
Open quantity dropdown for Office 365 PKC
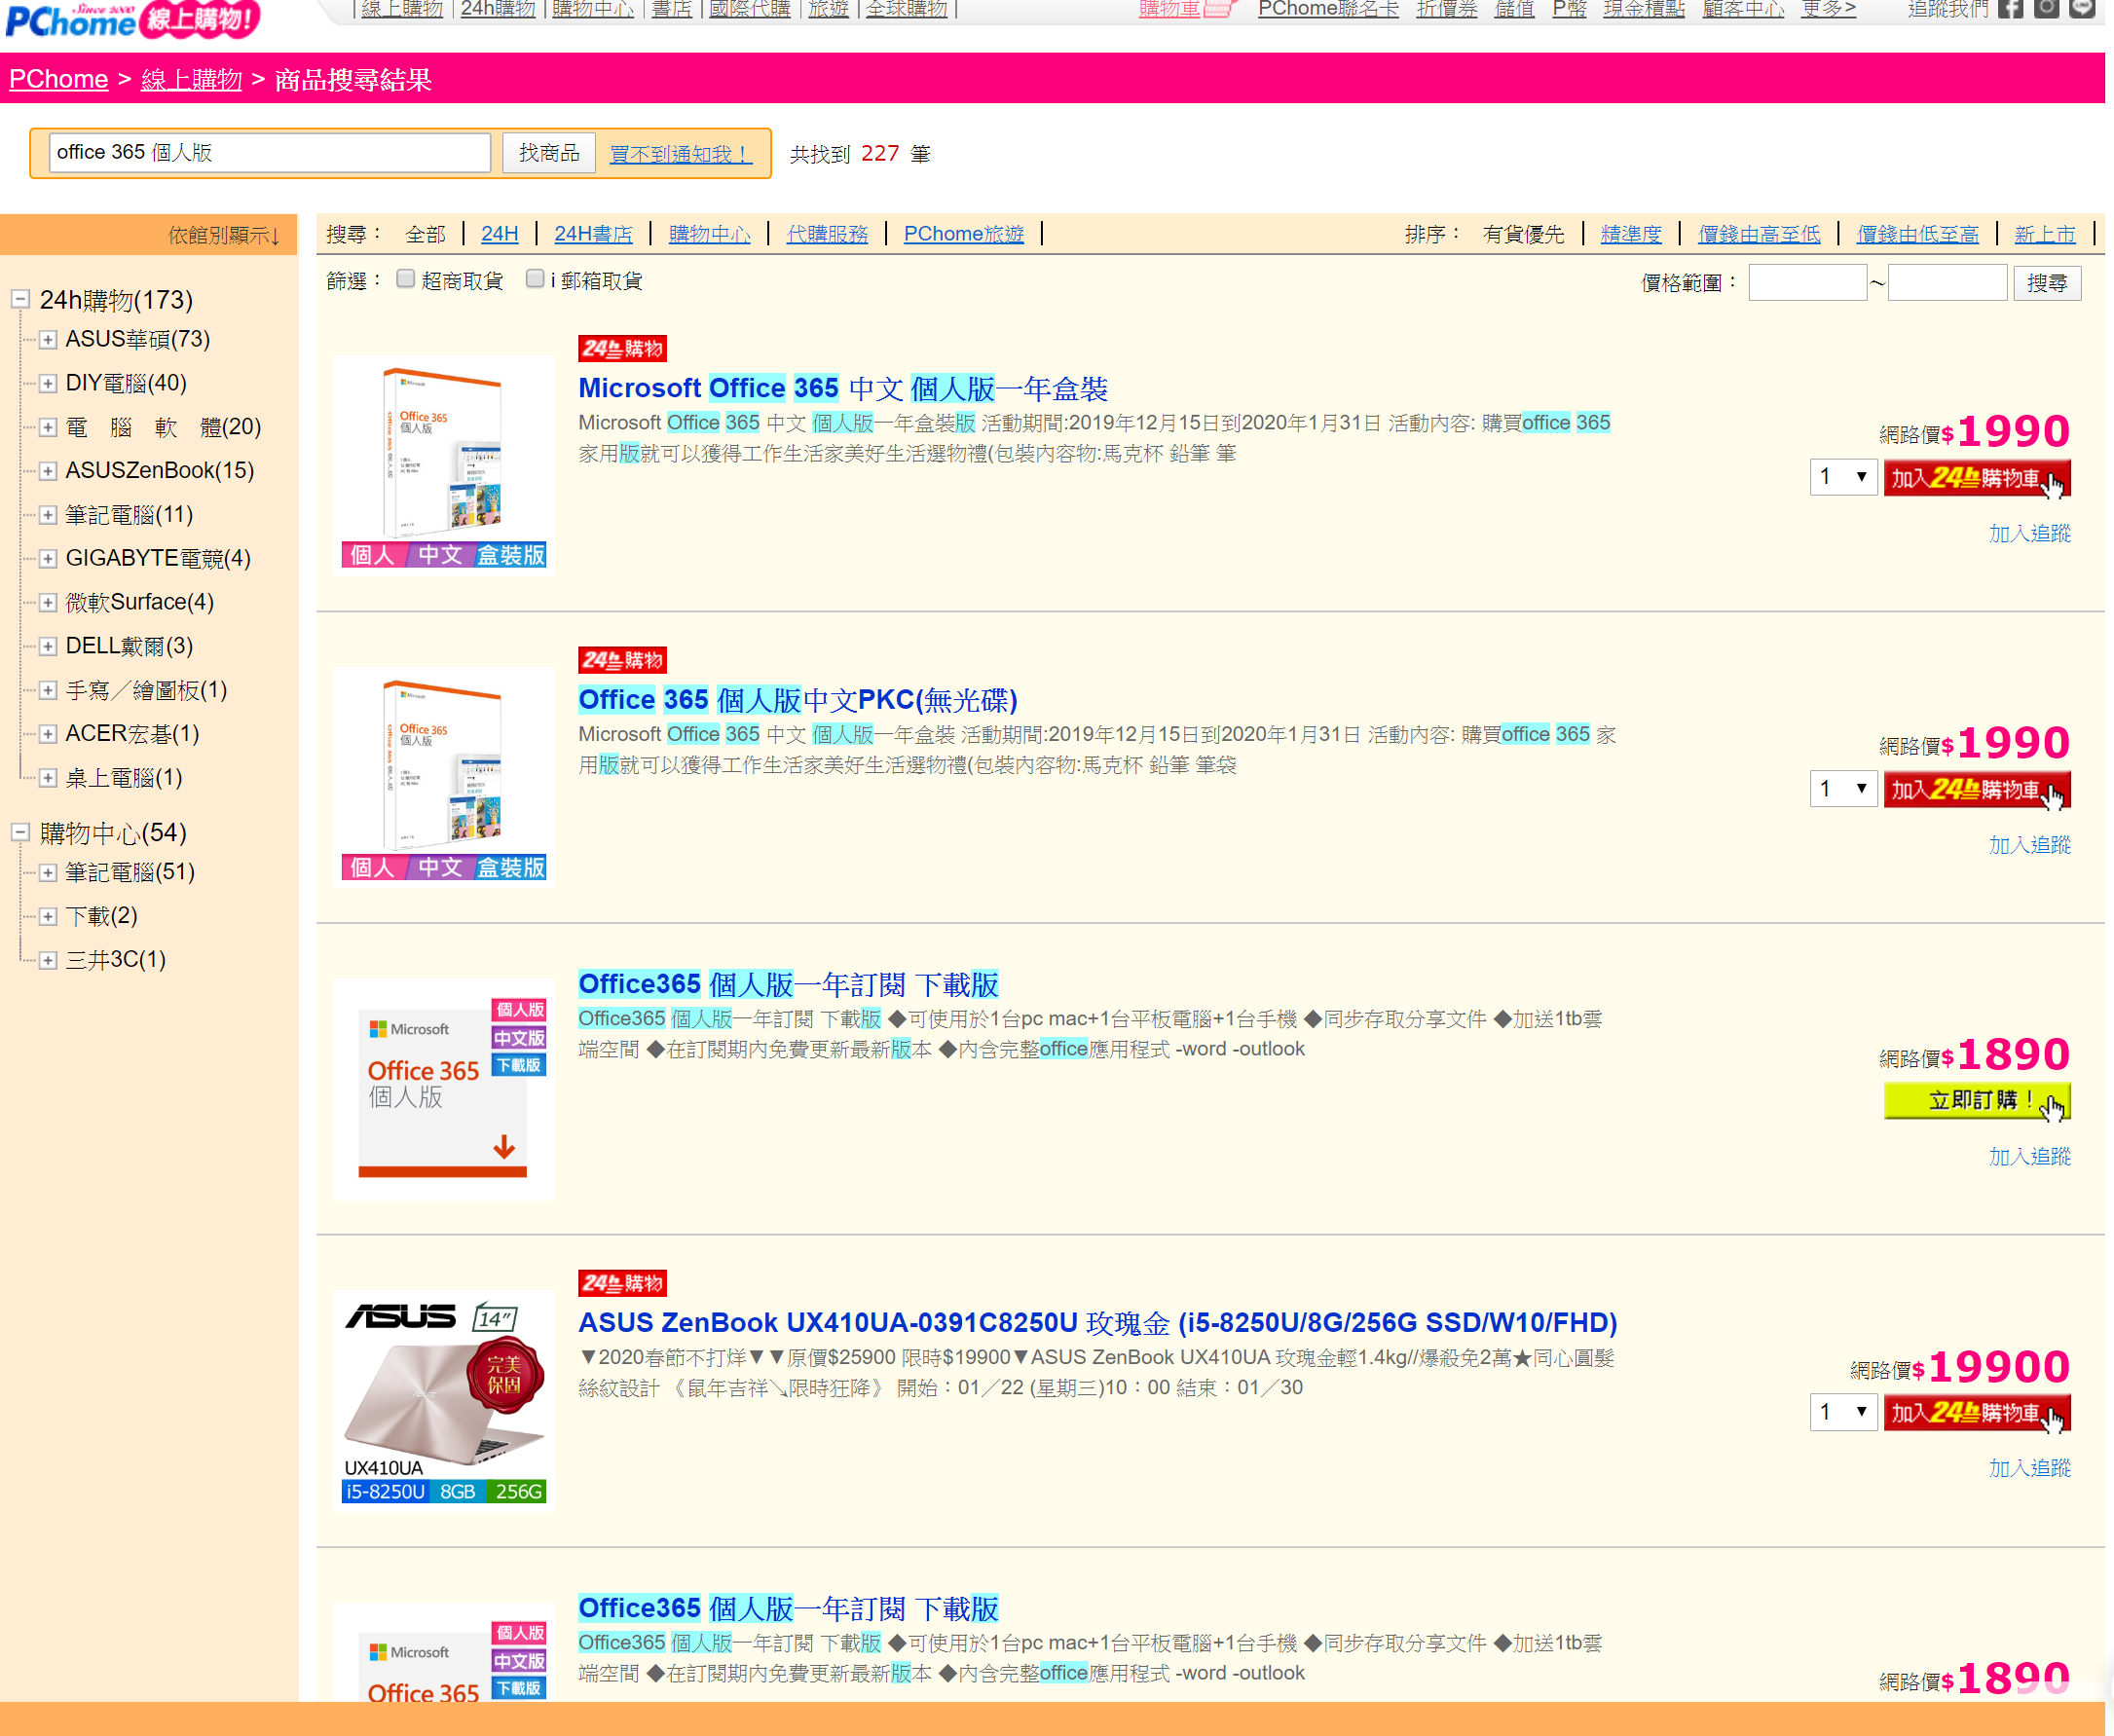pos(1843,790)
